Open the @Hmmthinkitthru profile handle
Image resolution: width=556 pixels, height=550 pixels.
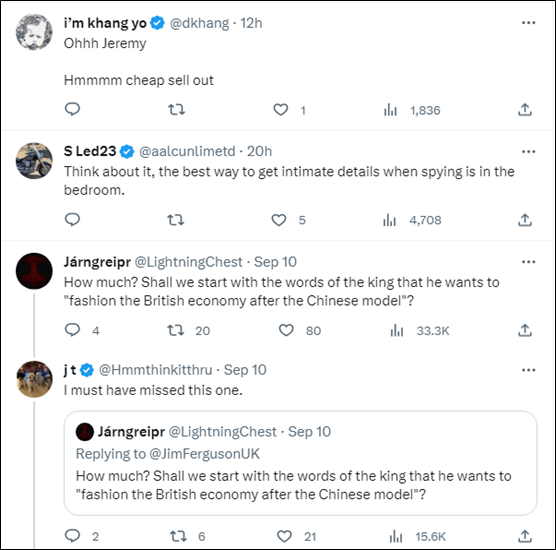coord(155,370)
